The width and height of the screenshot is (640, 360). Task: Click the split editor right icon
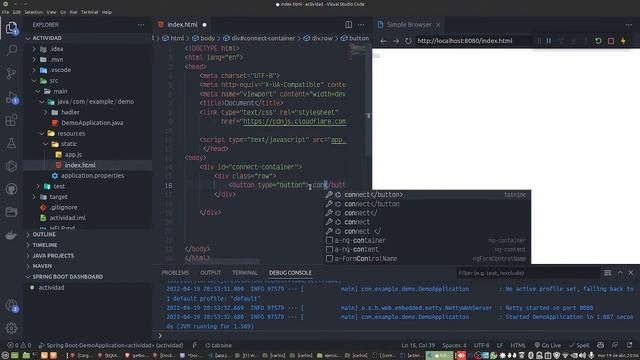point(348,24)
